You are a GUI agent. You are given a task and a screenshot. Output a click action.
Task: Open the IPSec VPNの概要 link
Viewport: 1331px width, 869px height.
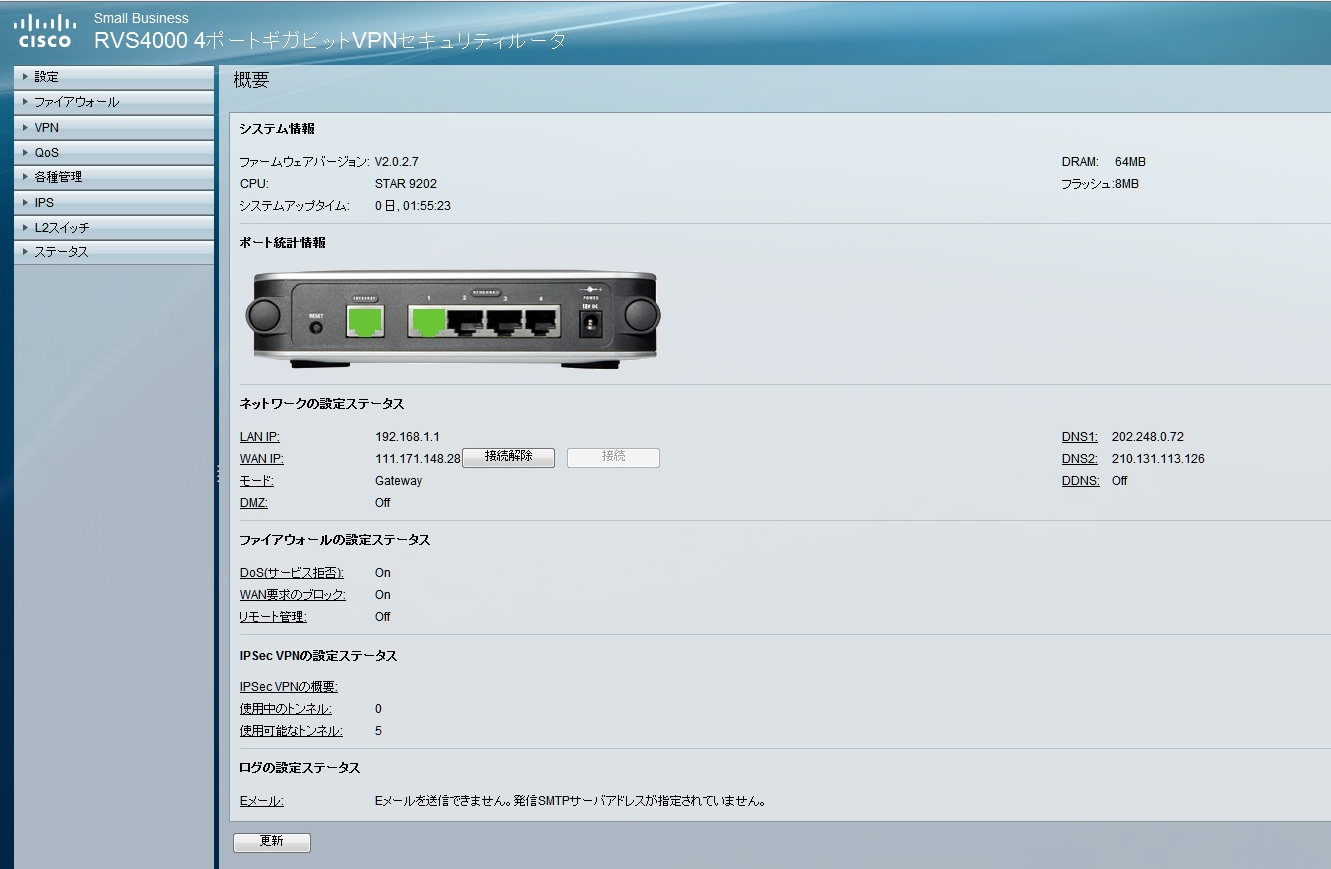(289, 687)
